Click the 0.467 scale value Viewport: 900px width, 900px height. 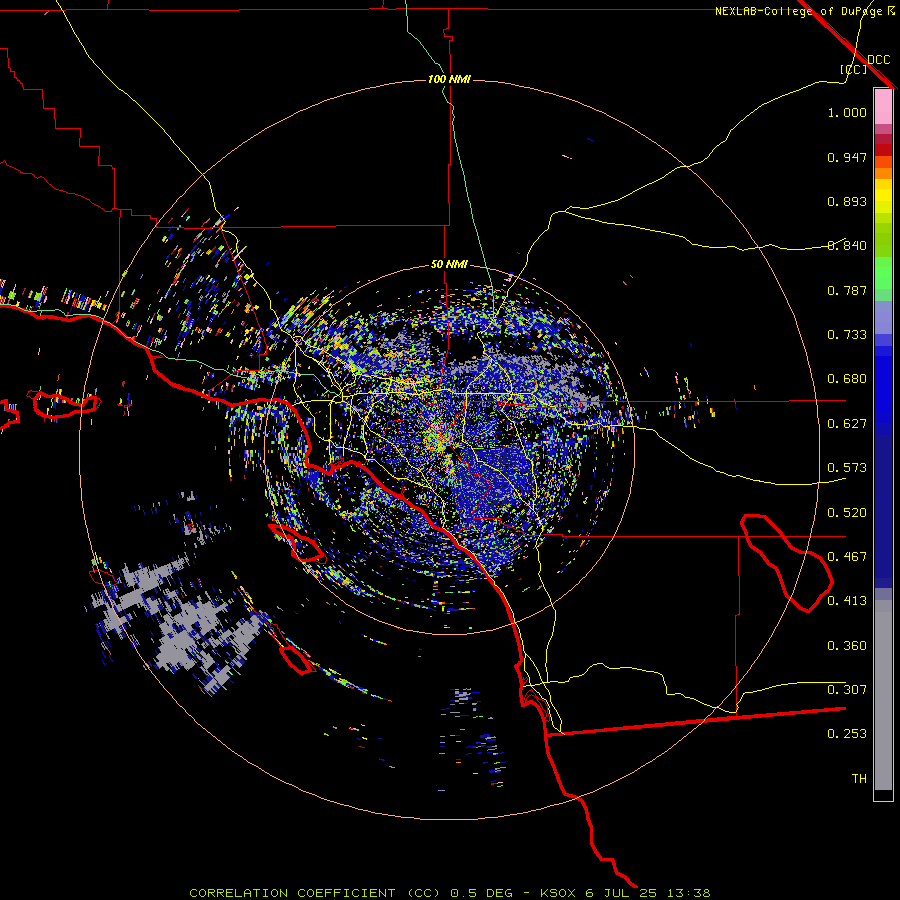pyautogui.click(x=847, y=557)
